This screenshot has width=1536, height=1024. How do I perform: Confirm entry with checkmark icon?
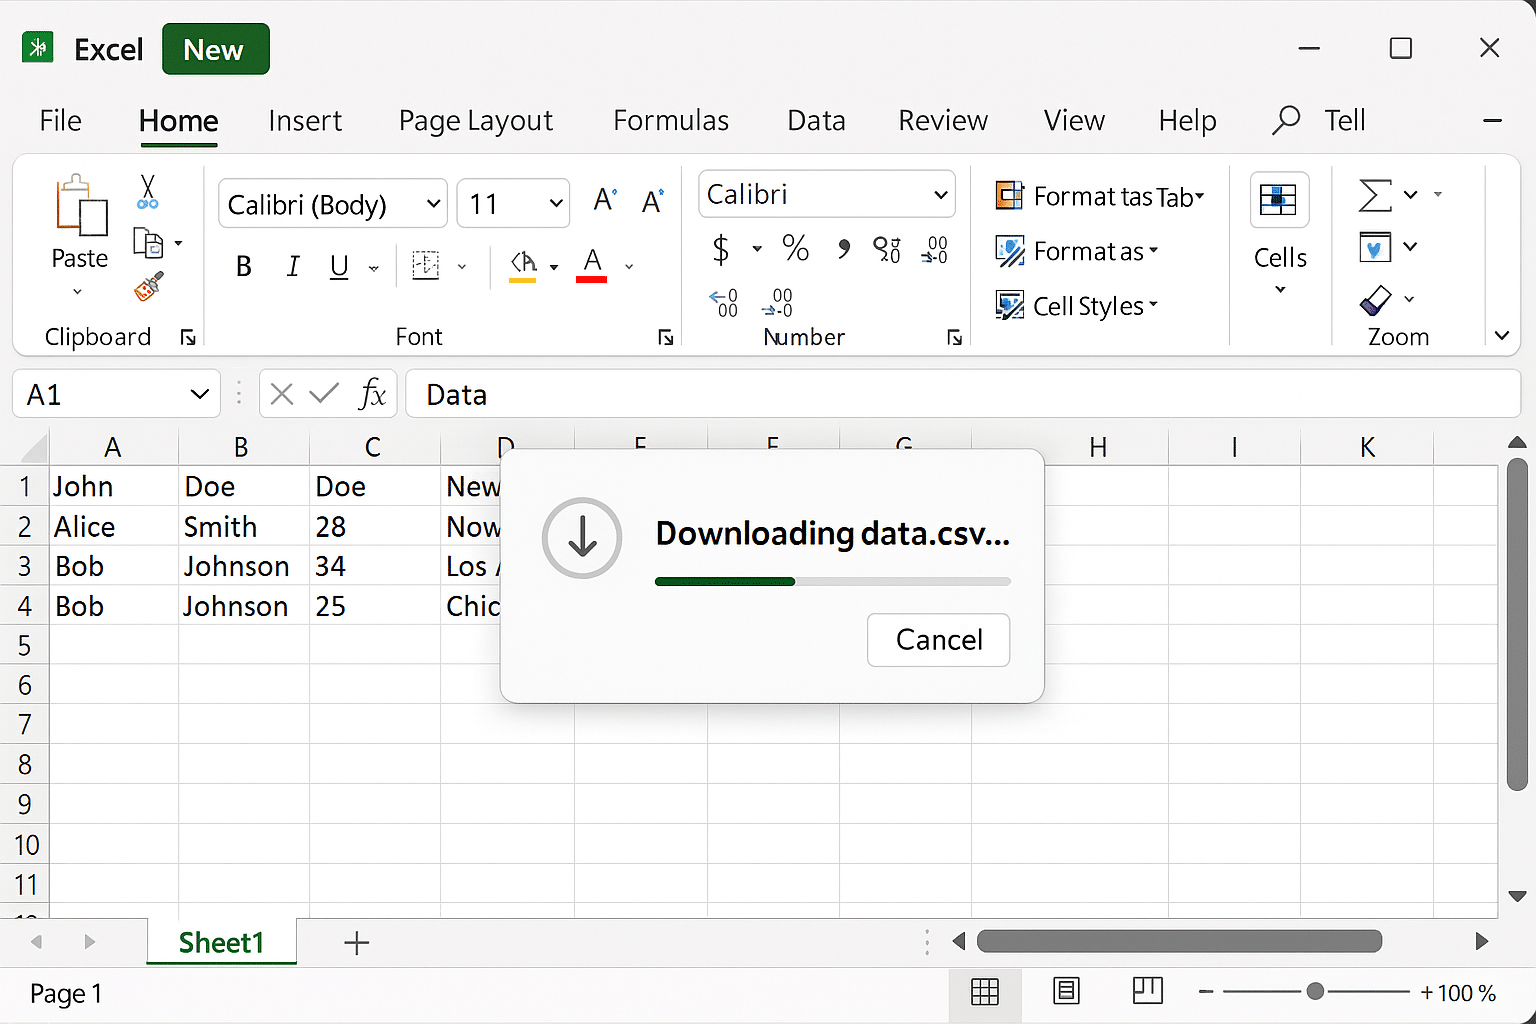point(324,394)
